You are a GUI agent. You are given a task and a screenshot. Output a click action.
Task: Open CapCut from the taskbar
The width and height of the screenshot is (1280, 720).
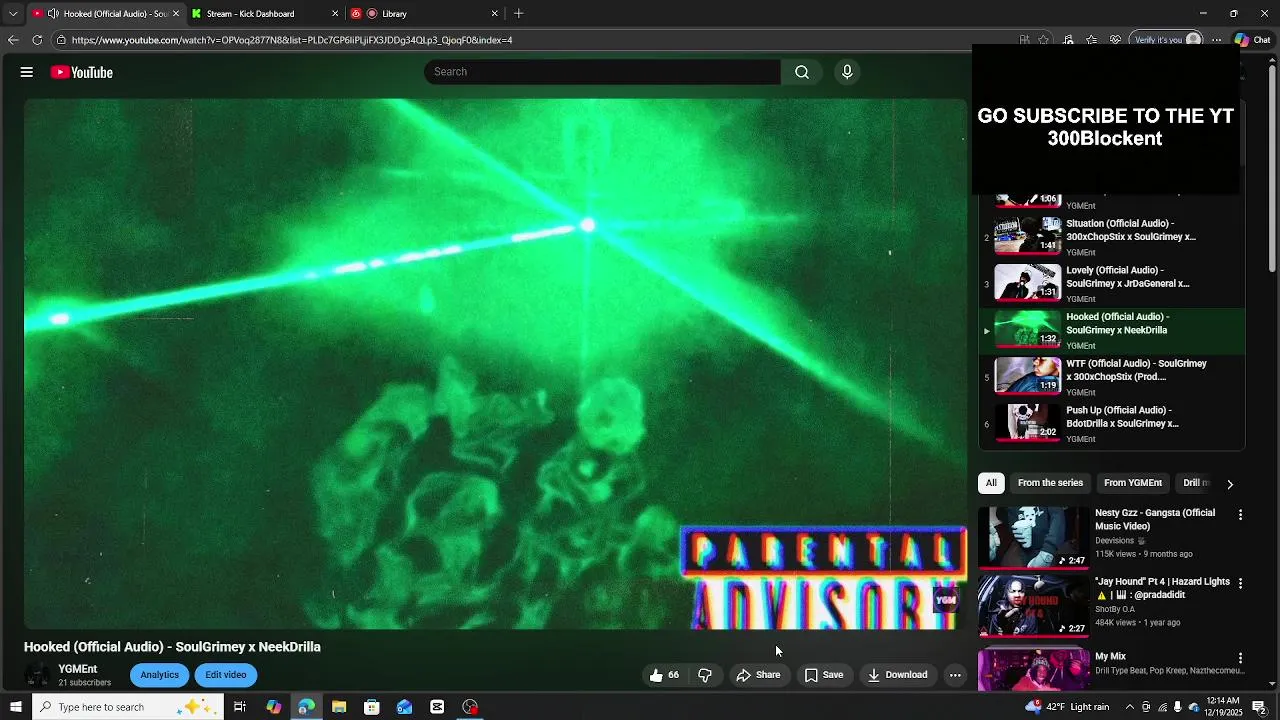point(437,707)
